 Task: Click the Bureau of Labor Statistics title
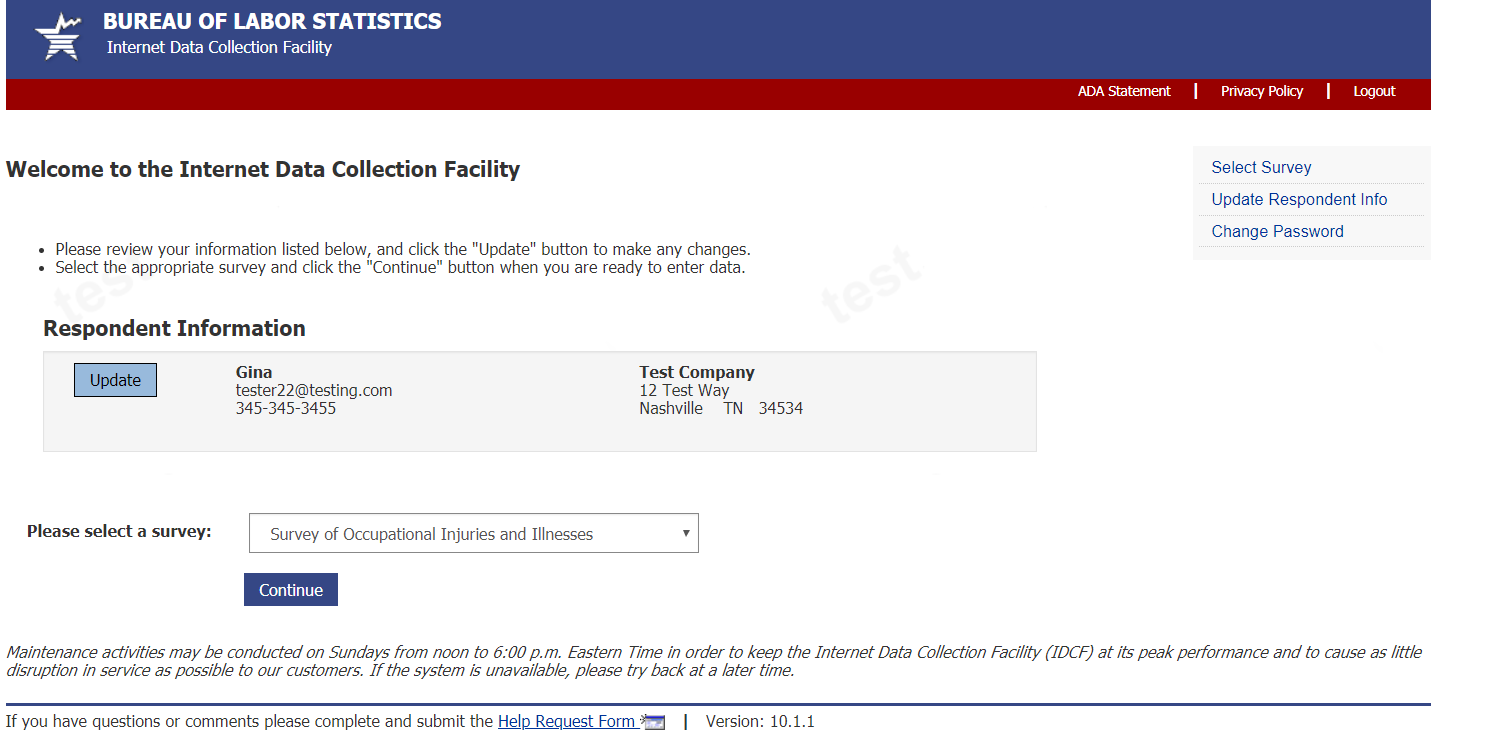click(272, 21)
